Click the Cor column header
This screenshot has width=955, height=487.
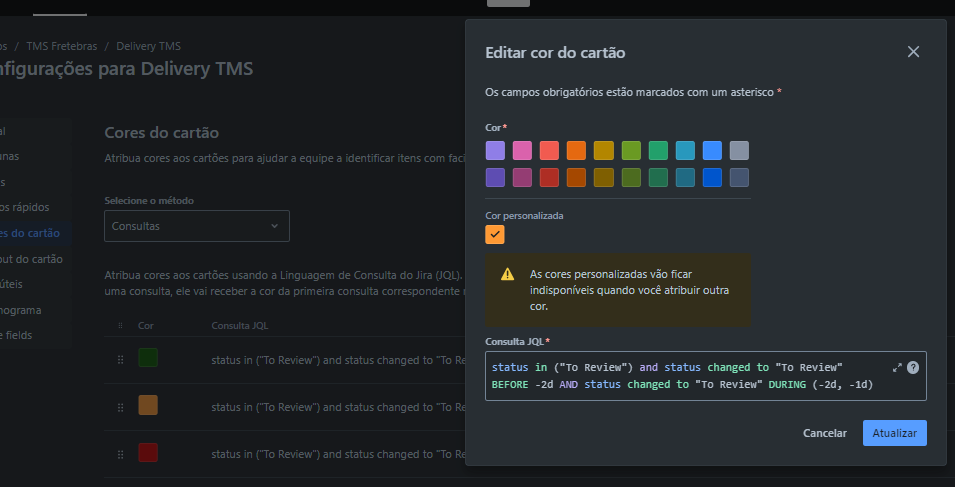(x=146, y=326)
